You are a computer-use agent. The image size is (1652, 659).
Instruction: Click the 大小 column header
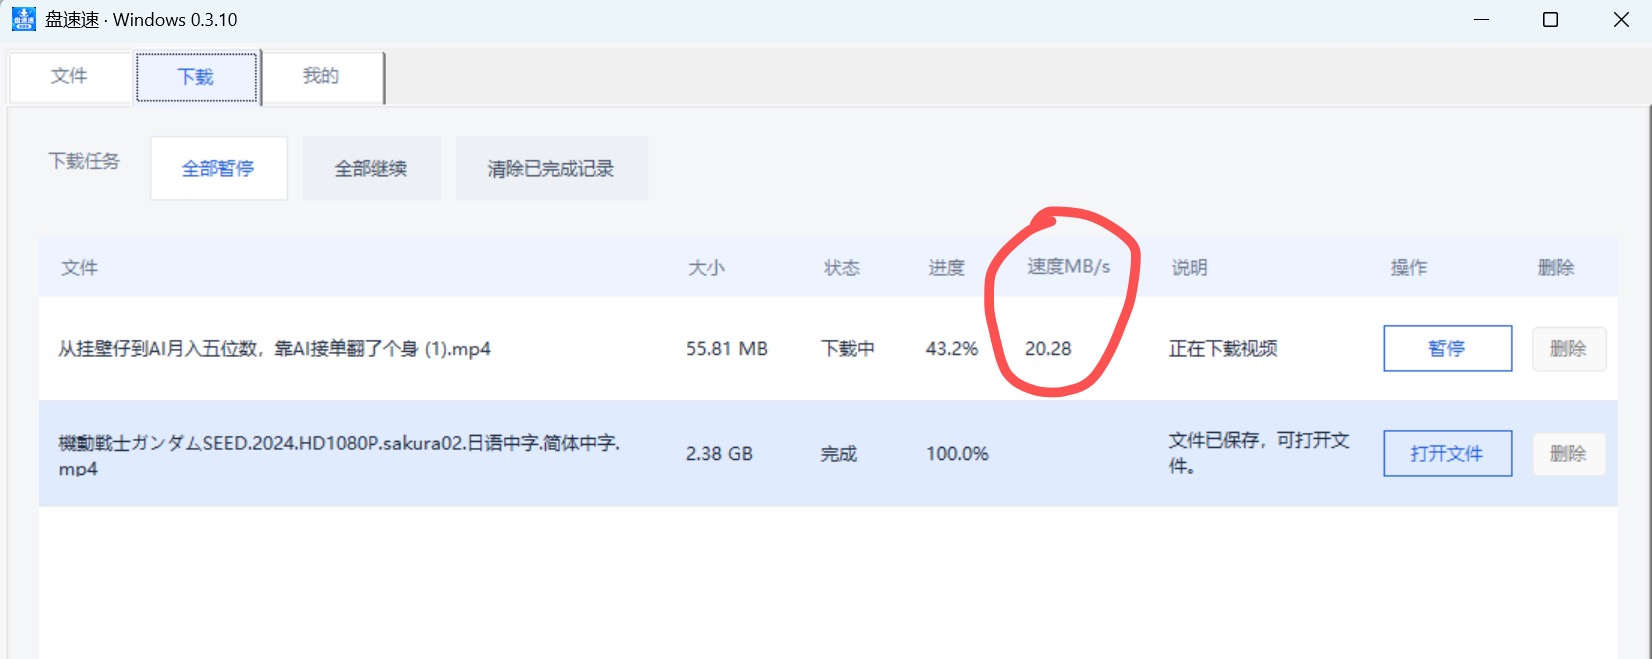(706, 267)
